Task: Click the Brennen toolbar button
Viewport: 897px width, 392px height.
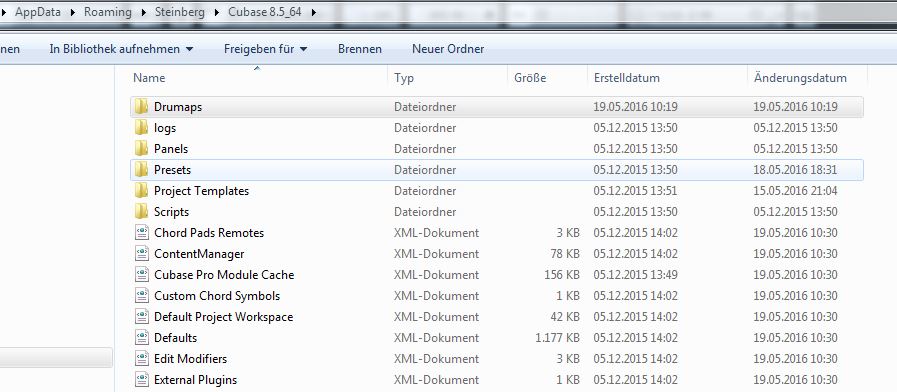Action: pyautogui.click(x=360, y=49)
